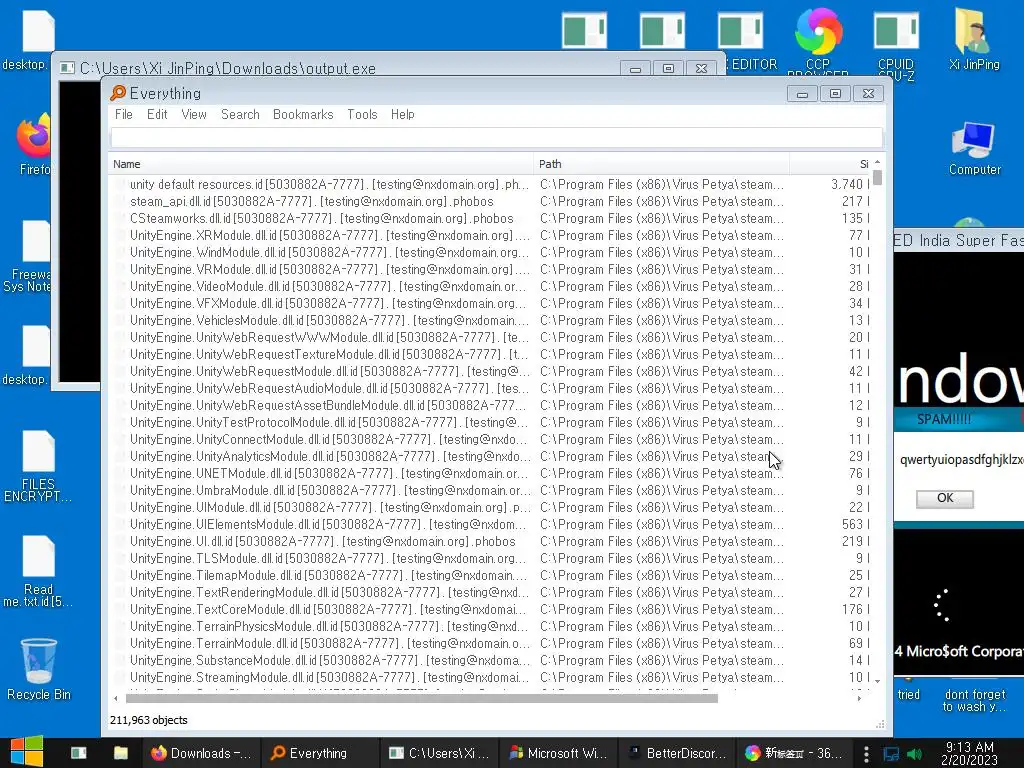Open the FILES ENCRYPT... desktop file
The height and width of the screenshot is (768, 1024).
point(38,466)
